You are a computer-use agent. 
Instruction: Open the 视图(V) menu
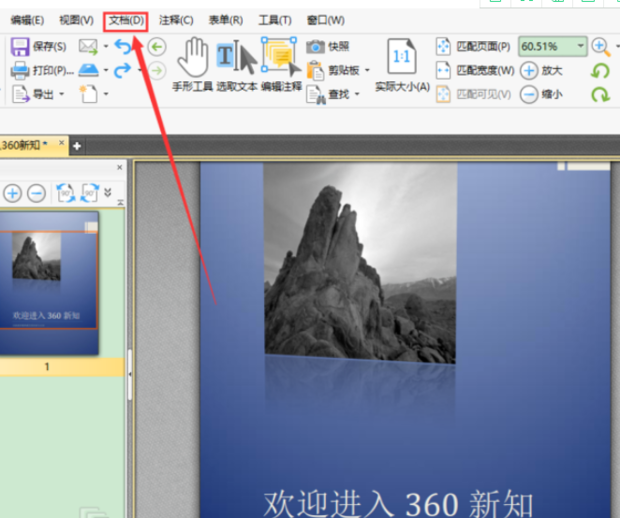point(76,20)
